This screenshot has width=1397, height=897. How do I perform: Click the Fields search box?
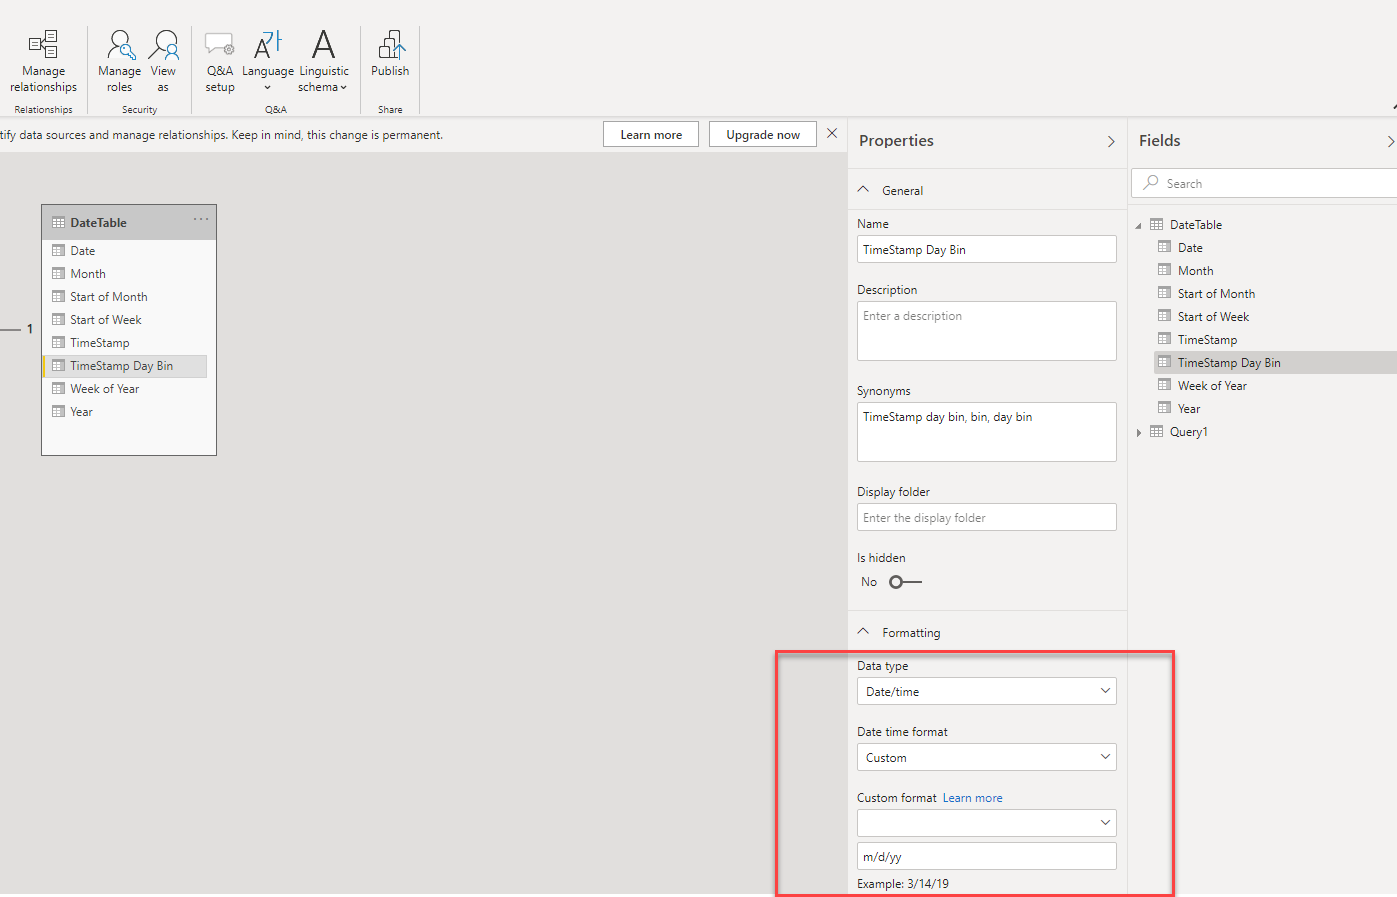pyautogui.click(x=1266, y=183)
